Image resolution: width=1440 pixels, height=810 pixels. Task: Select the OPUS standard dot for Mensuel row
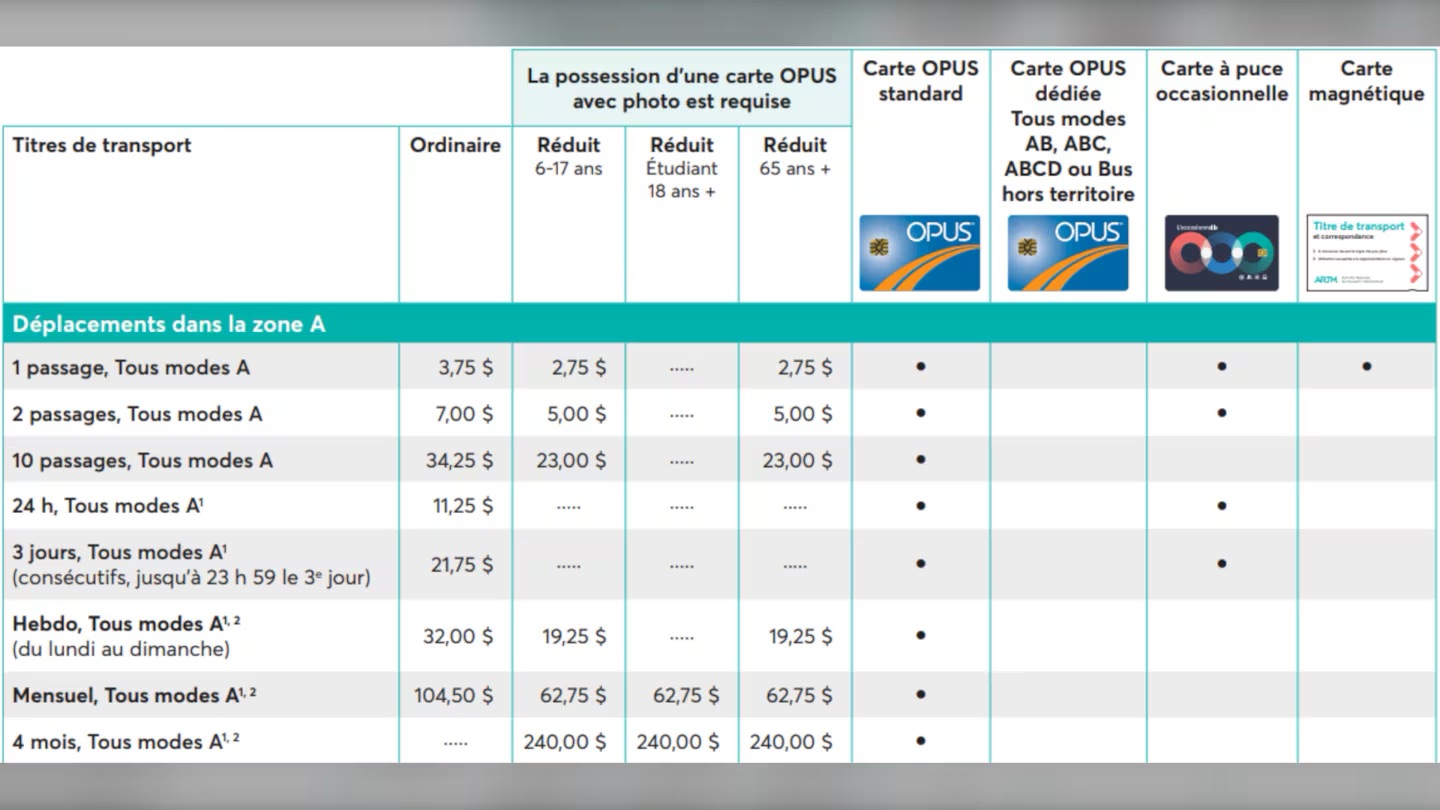[x=920, y=695]
